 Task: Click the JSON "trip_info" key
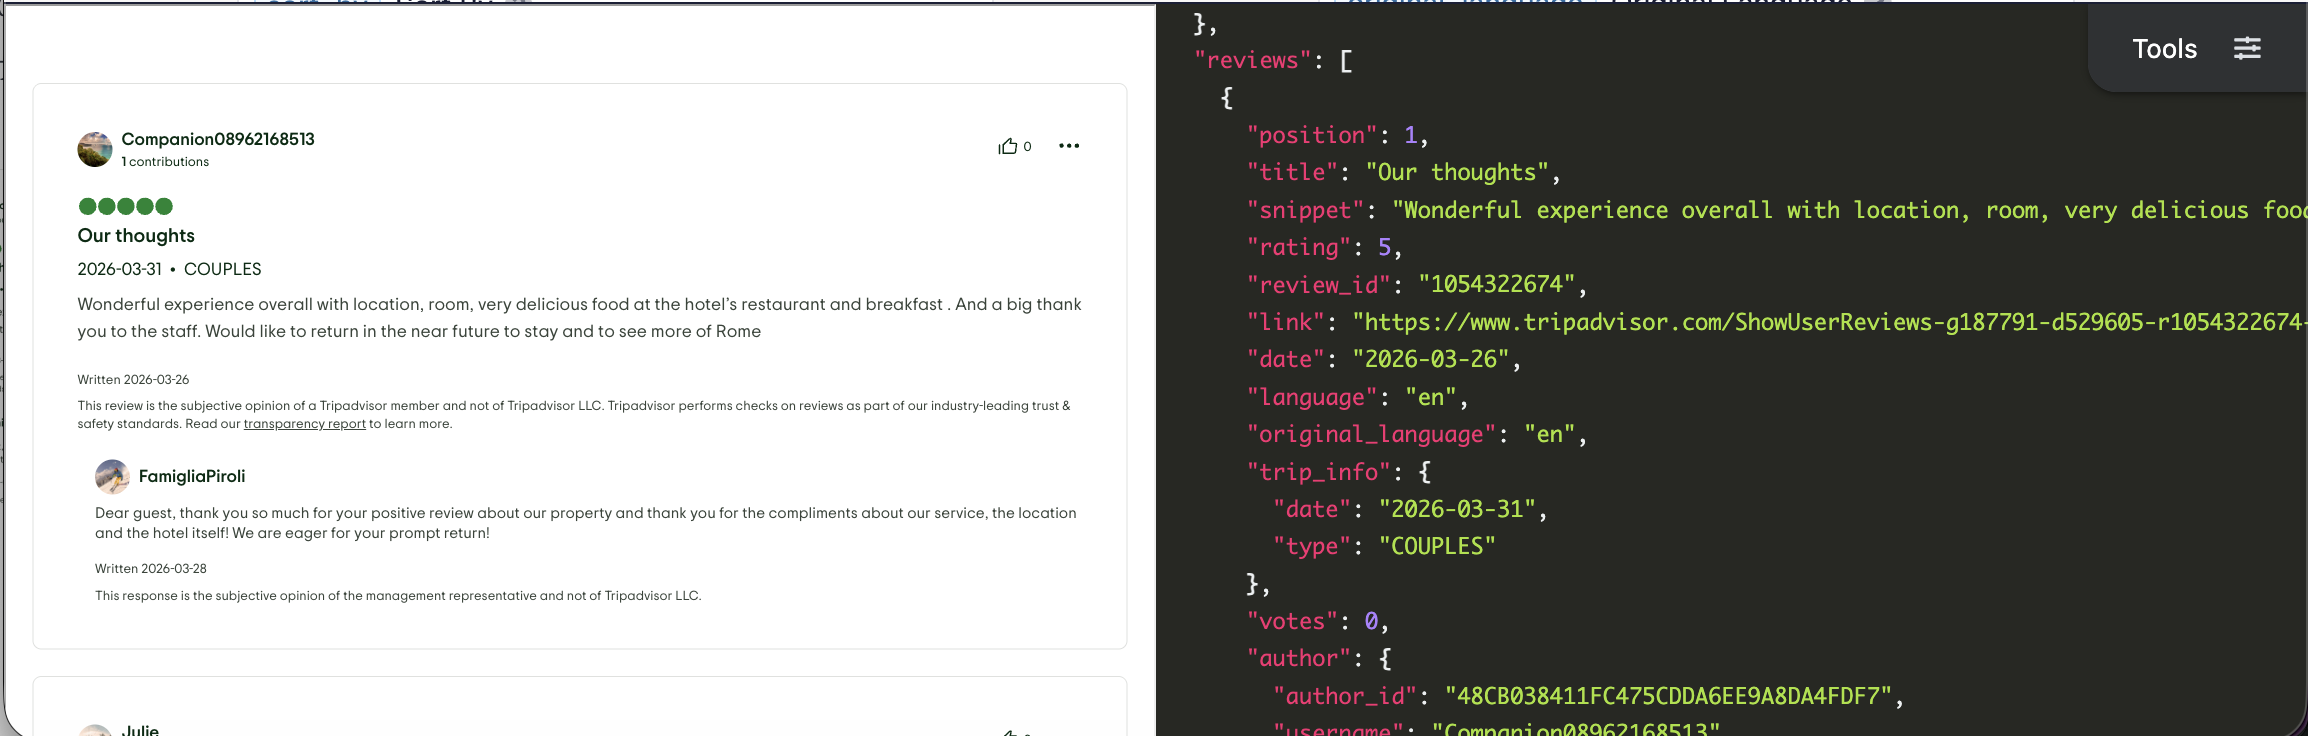[x=1318, y=472]
